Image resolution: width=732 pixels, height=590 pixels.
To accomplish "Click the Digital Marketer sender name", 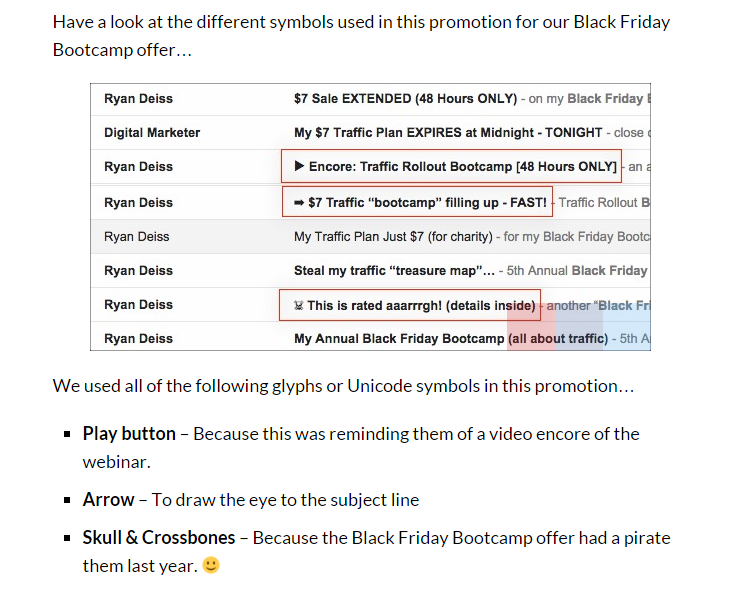I will tap(152, 132).
